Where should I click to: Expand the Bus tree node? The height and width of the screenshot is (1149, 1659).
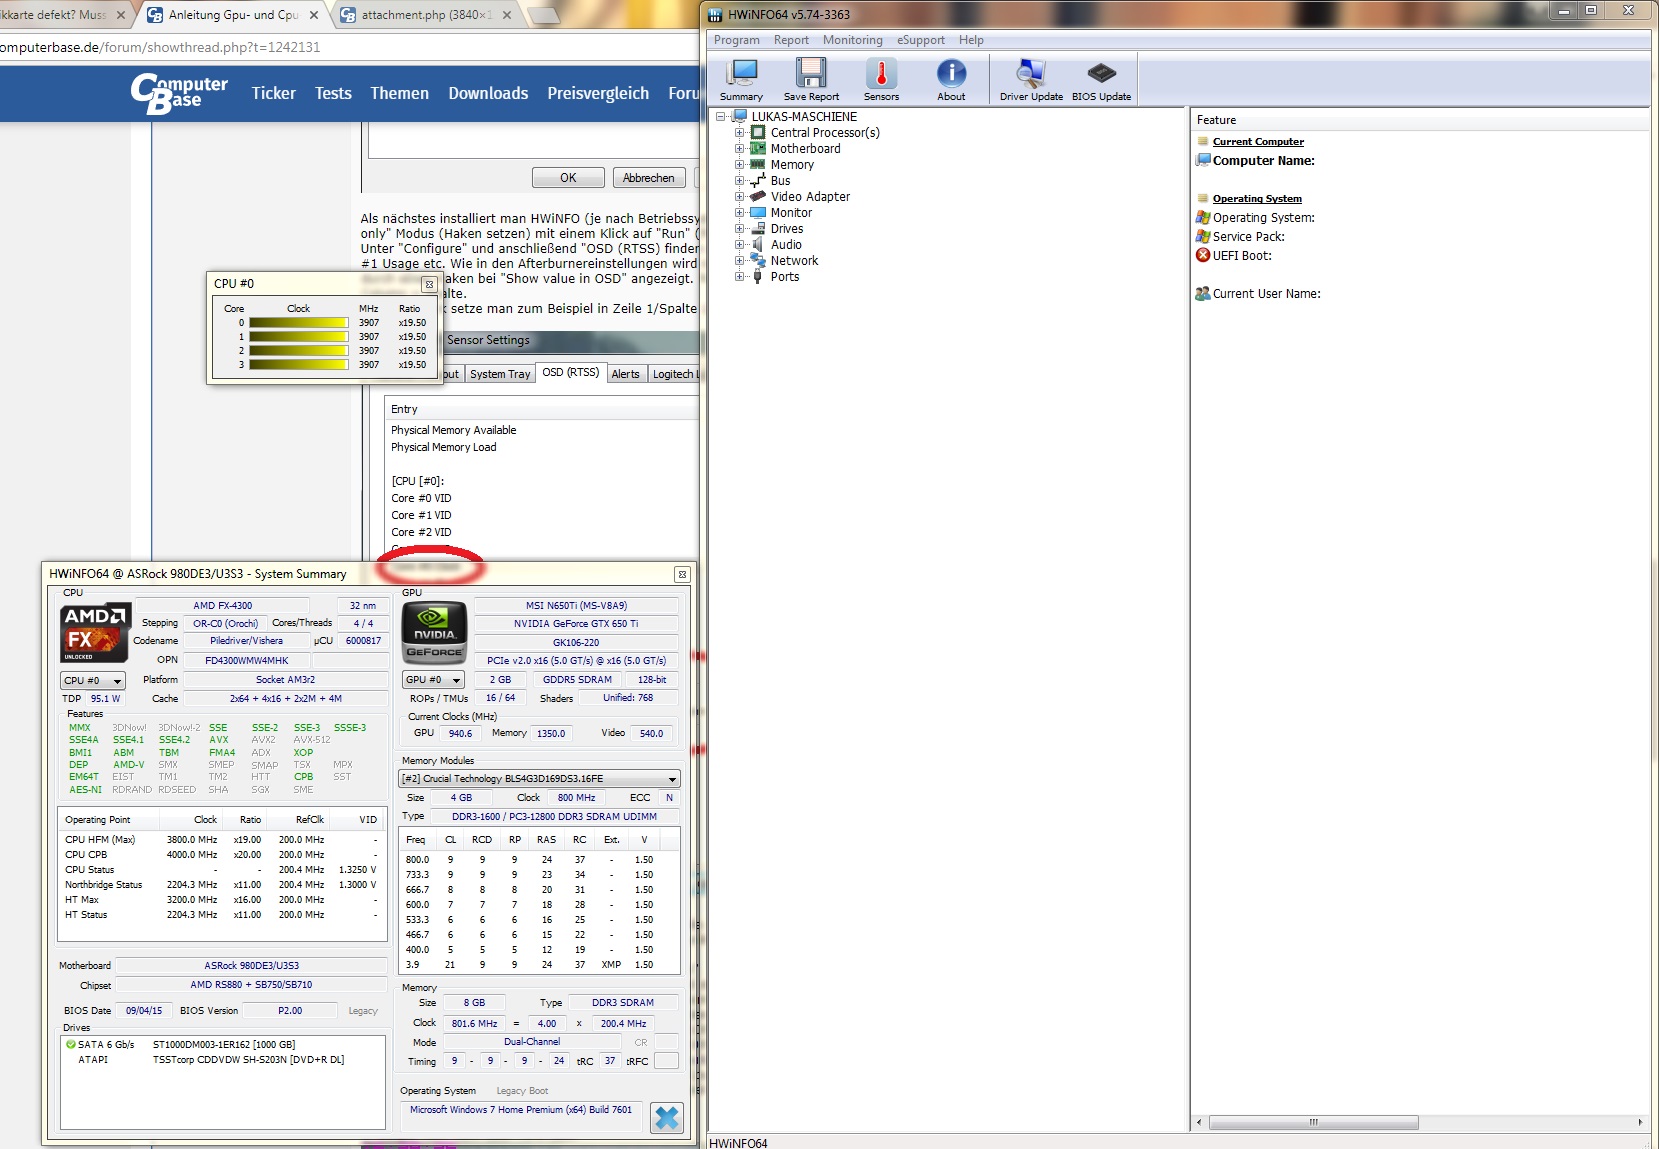click(x=739, y=180)
